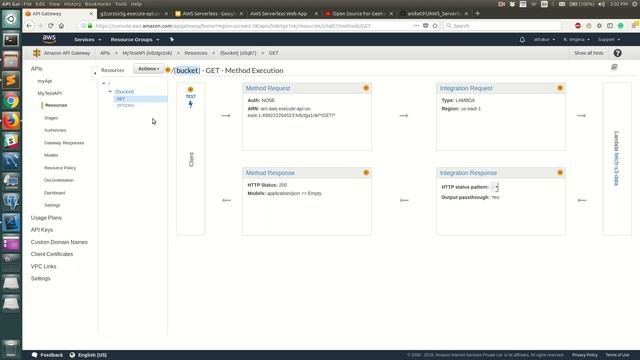Open Usage Plans in the sidebar

pyautogui.click(x=46, y=218)
